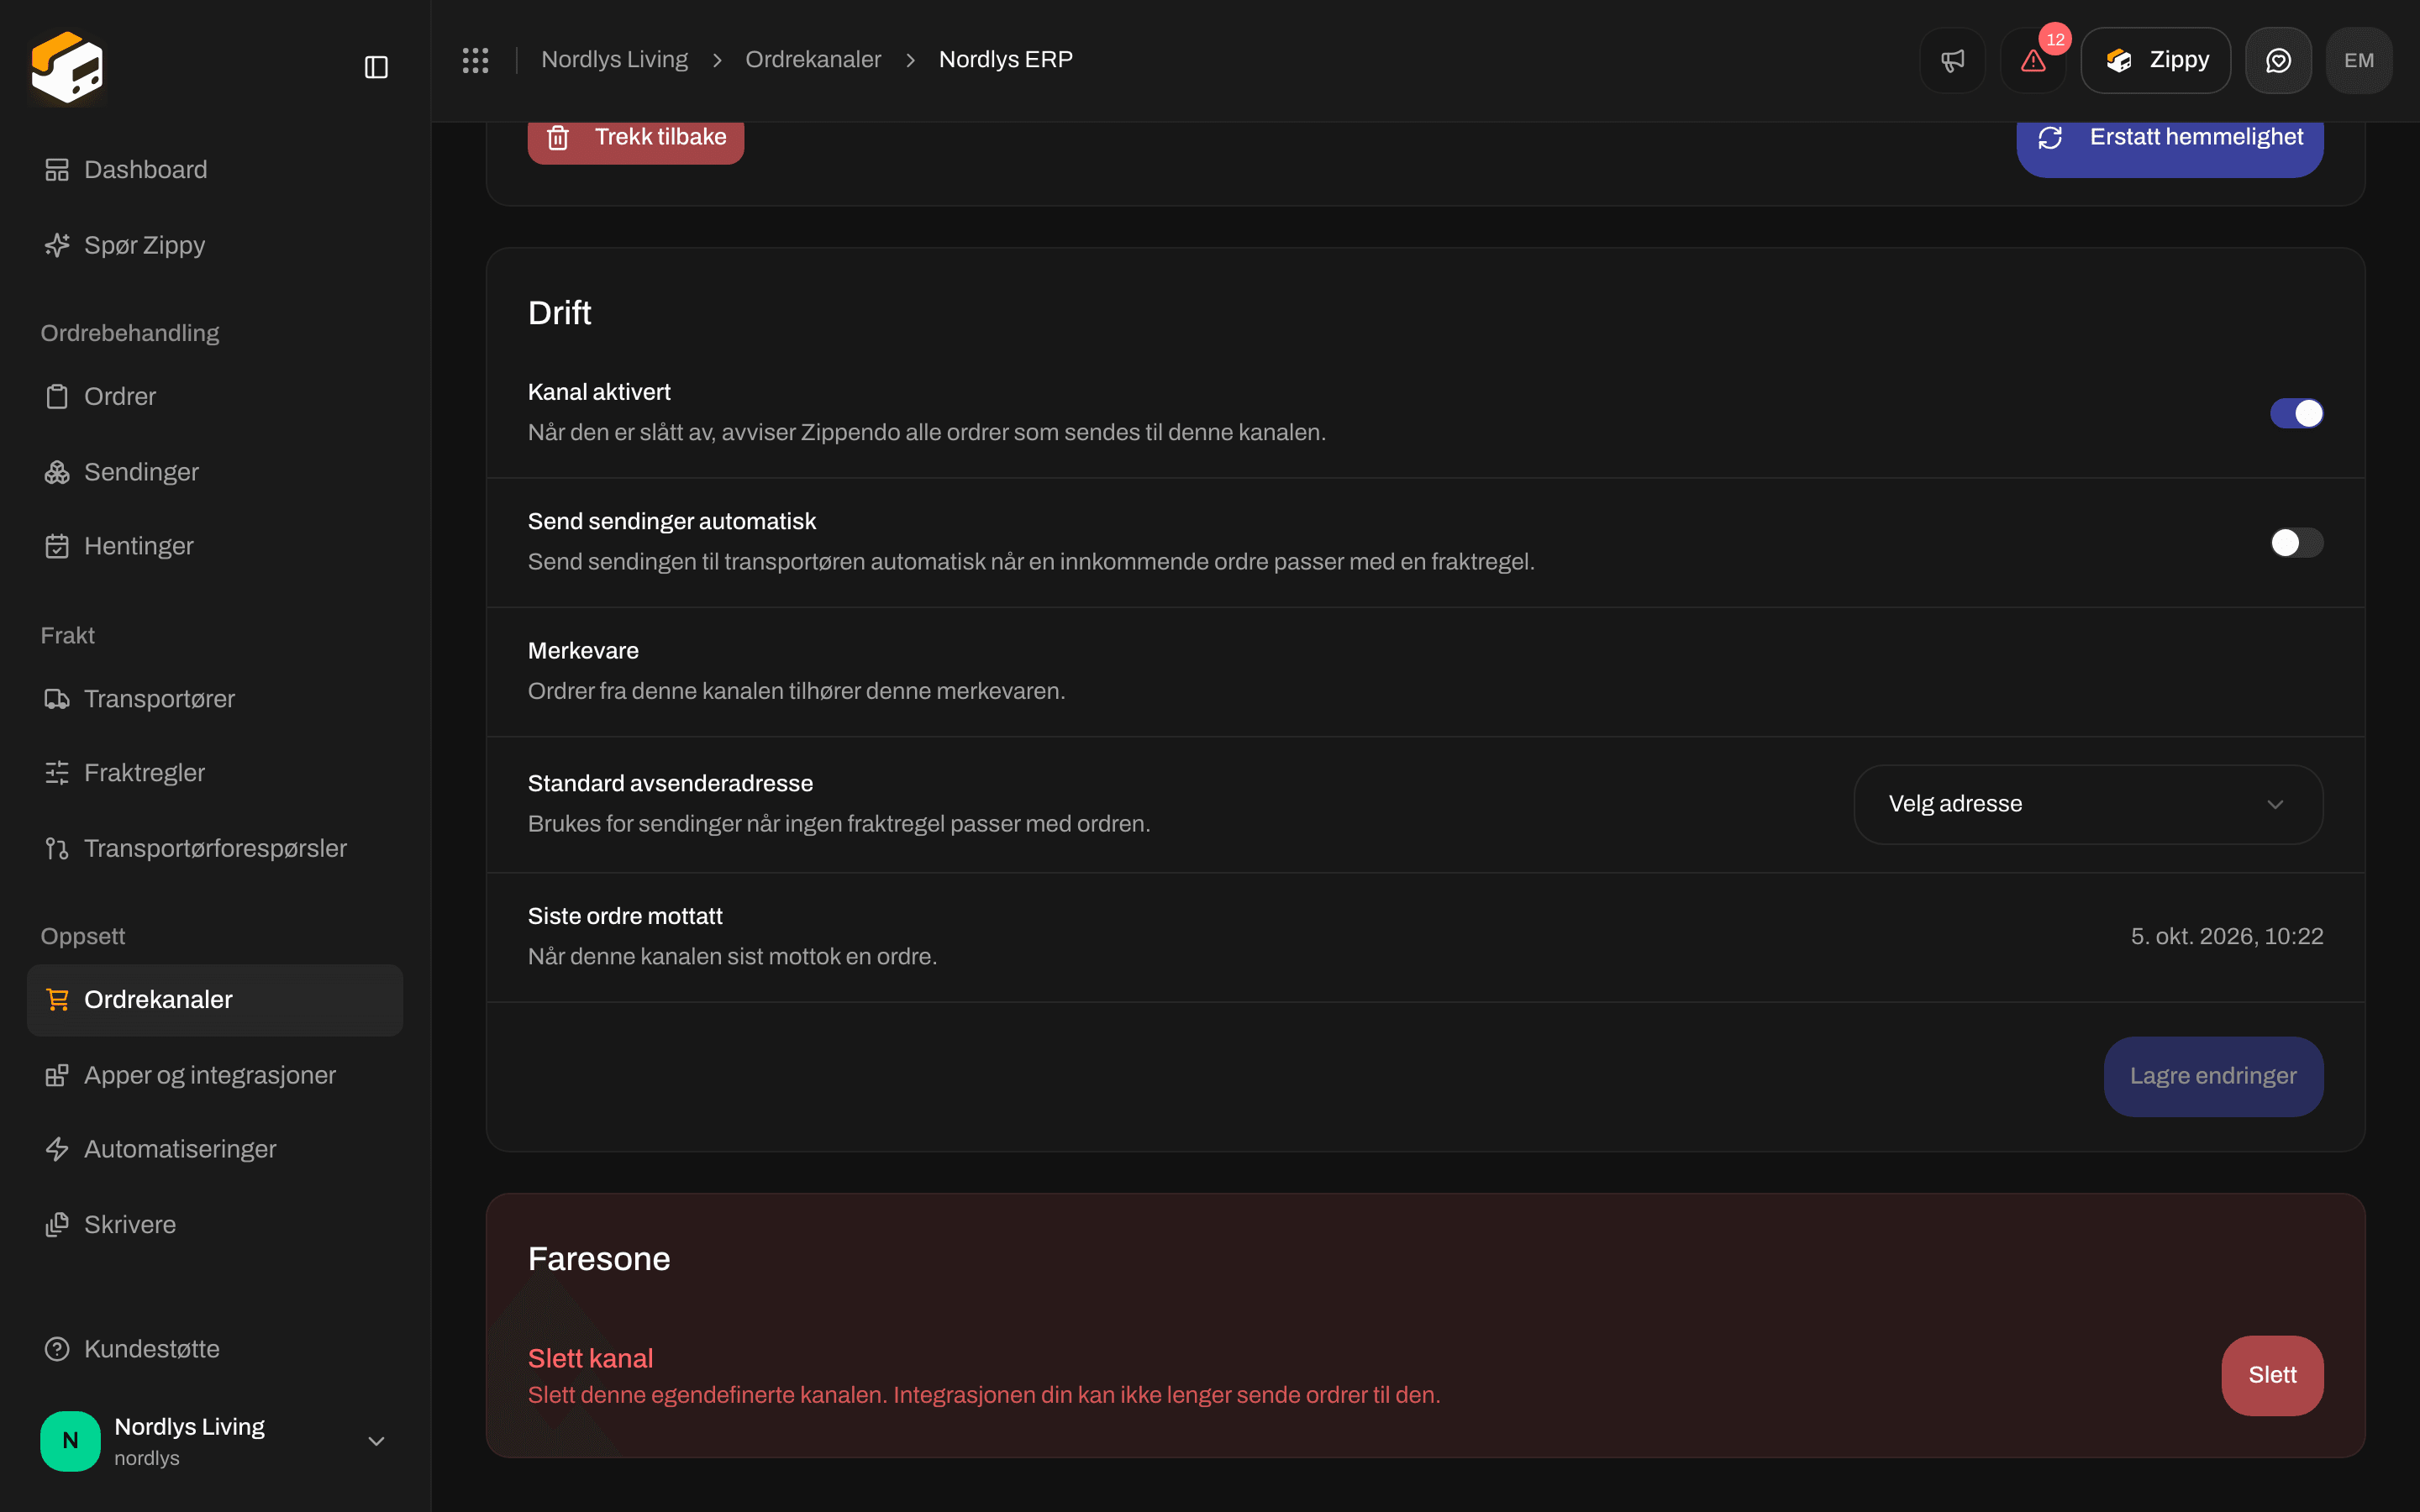The width and height of the screenshot is (2420, 1512).
Task: Open the announcements megaphone icon
Action: tap(1952, 60)
